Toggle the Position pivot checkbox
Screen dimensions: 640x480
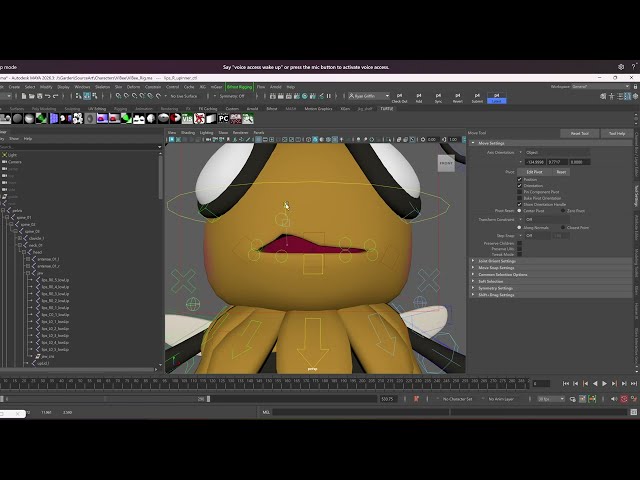click(520, 180)
